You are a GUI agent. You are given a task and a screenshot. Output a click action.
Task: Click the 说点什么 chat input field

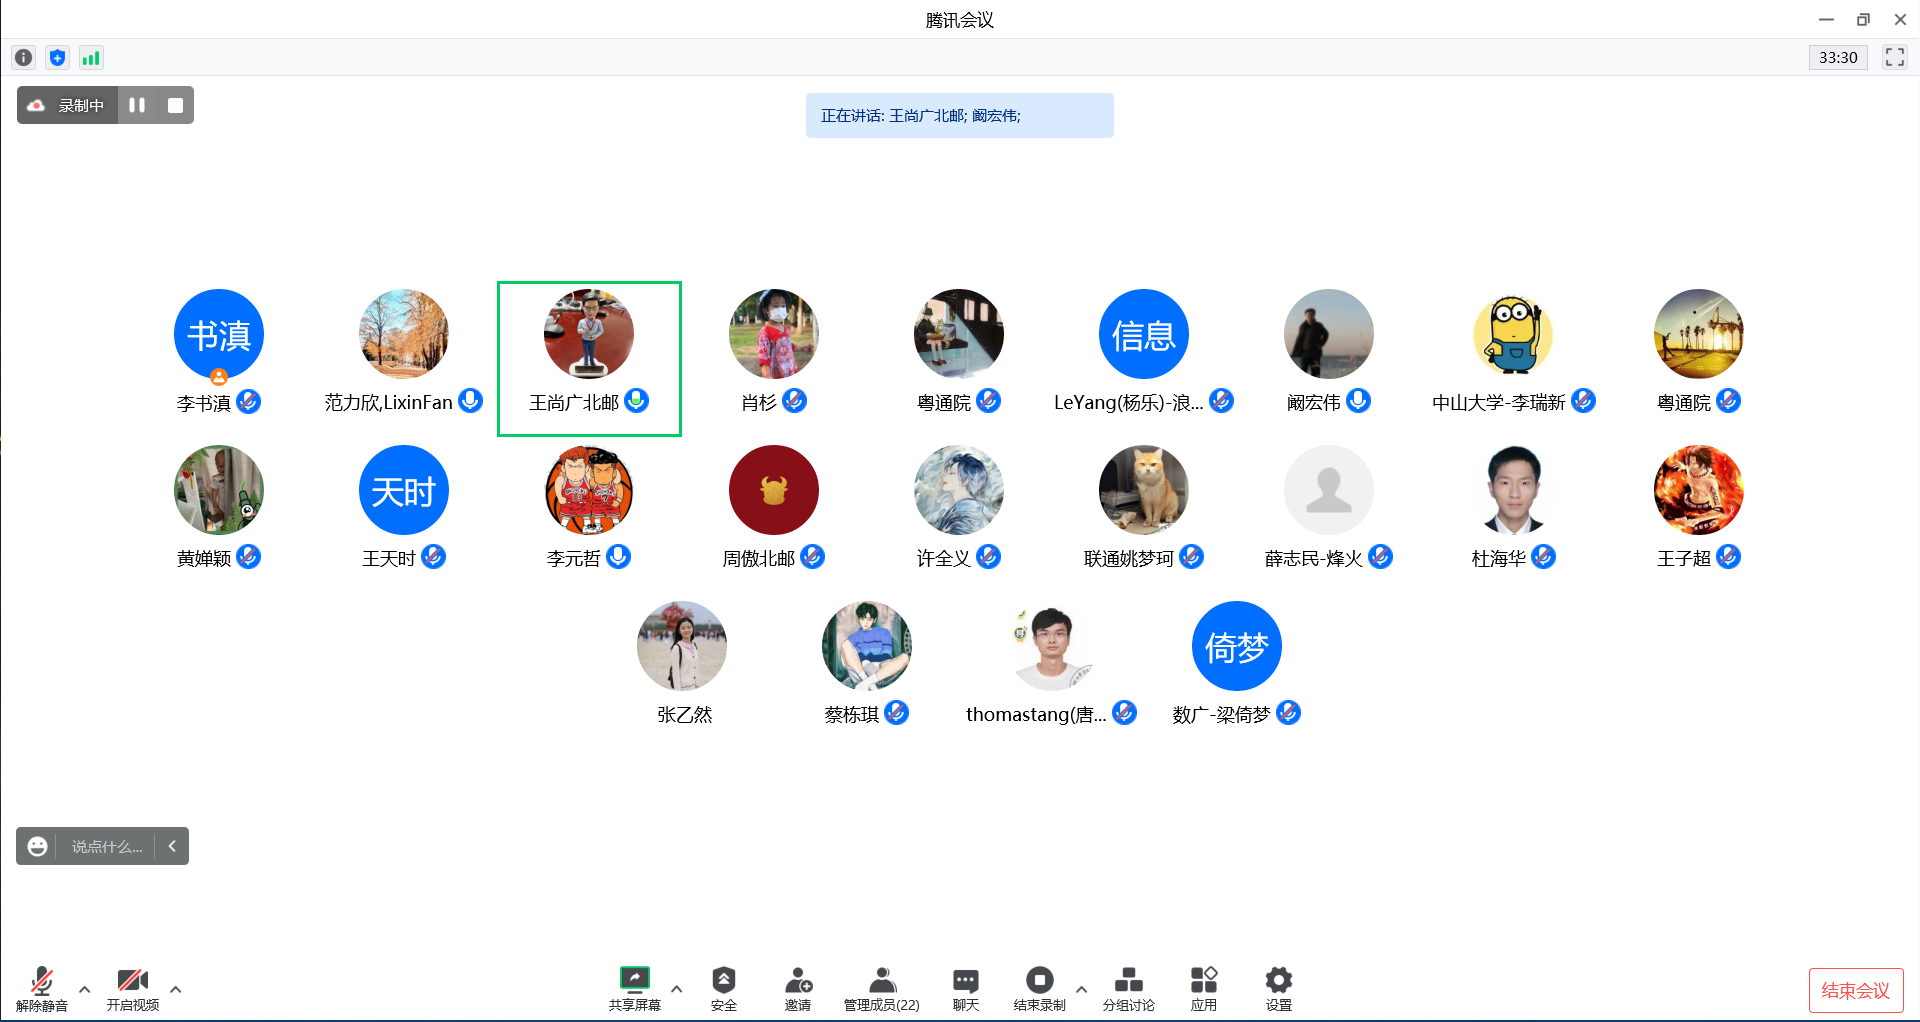point(107,846)
